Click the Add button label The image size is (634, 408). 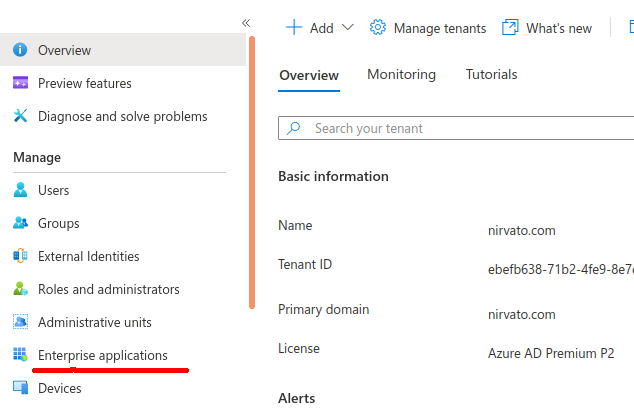pos(321,28)
